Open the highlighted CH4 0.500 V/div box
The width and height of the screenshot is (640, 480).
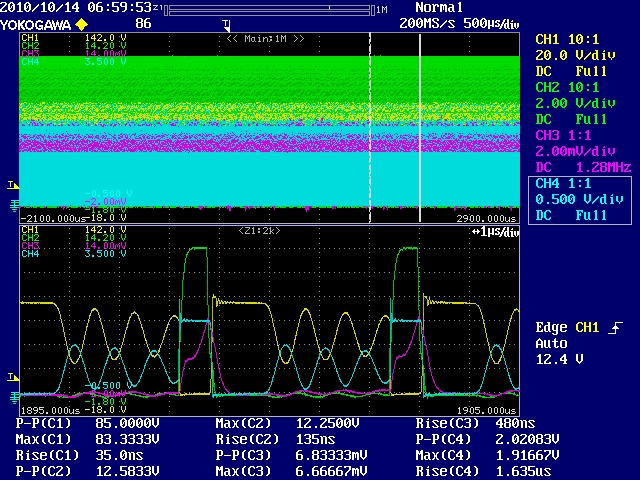578,198
